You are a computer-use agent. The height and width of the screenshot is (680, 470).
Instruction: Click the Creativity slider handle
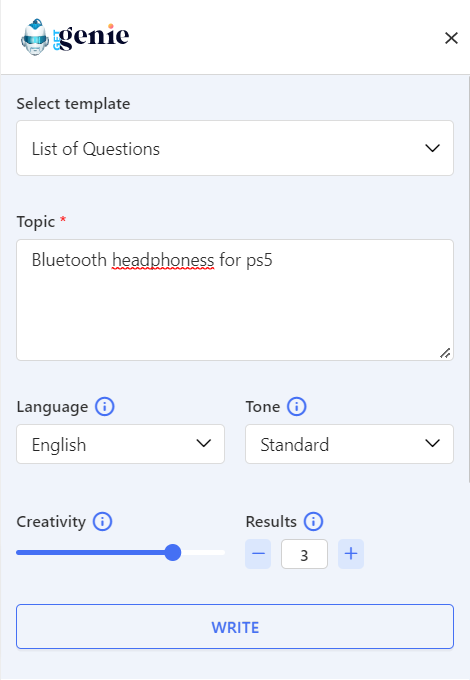coord(173,552)
